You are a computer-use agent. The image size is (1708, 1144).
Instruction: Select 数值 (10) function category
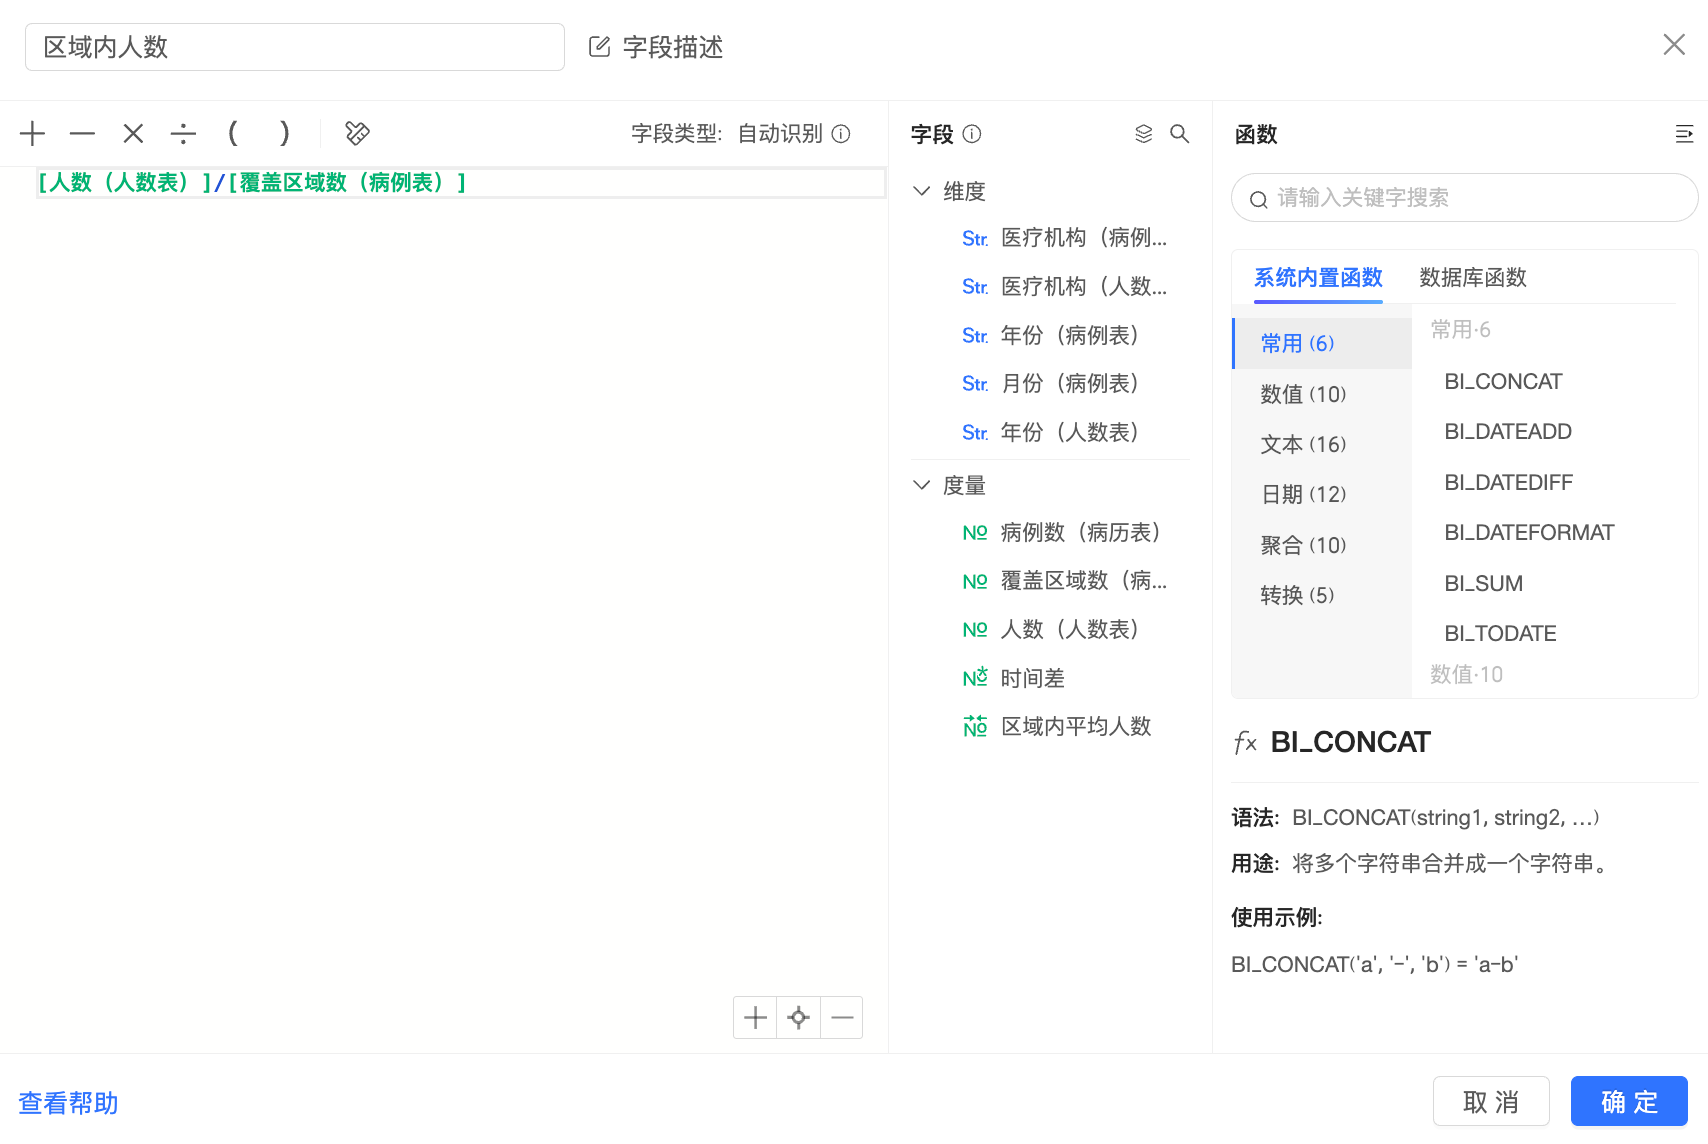click(x=1322, y=394)
